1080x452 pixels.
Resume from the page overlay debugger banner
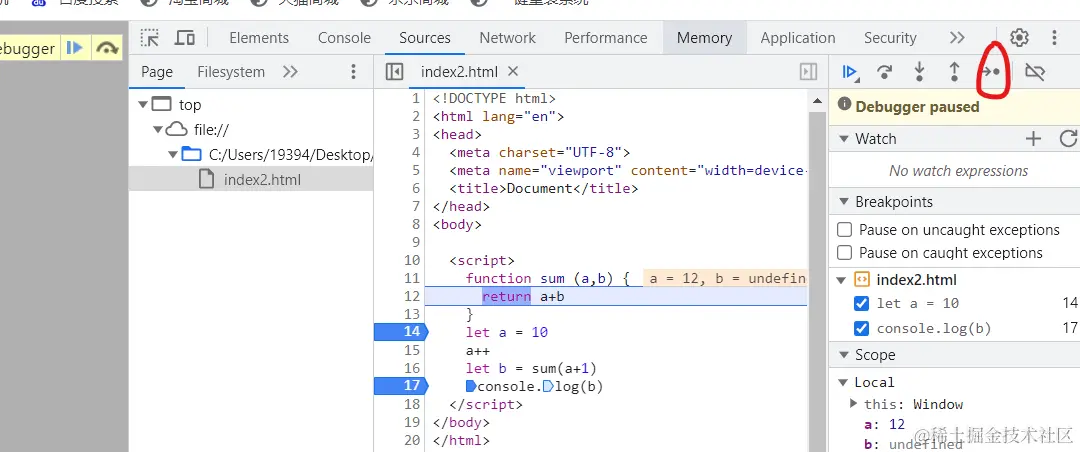pyautogui.click(x=74, y=48)
